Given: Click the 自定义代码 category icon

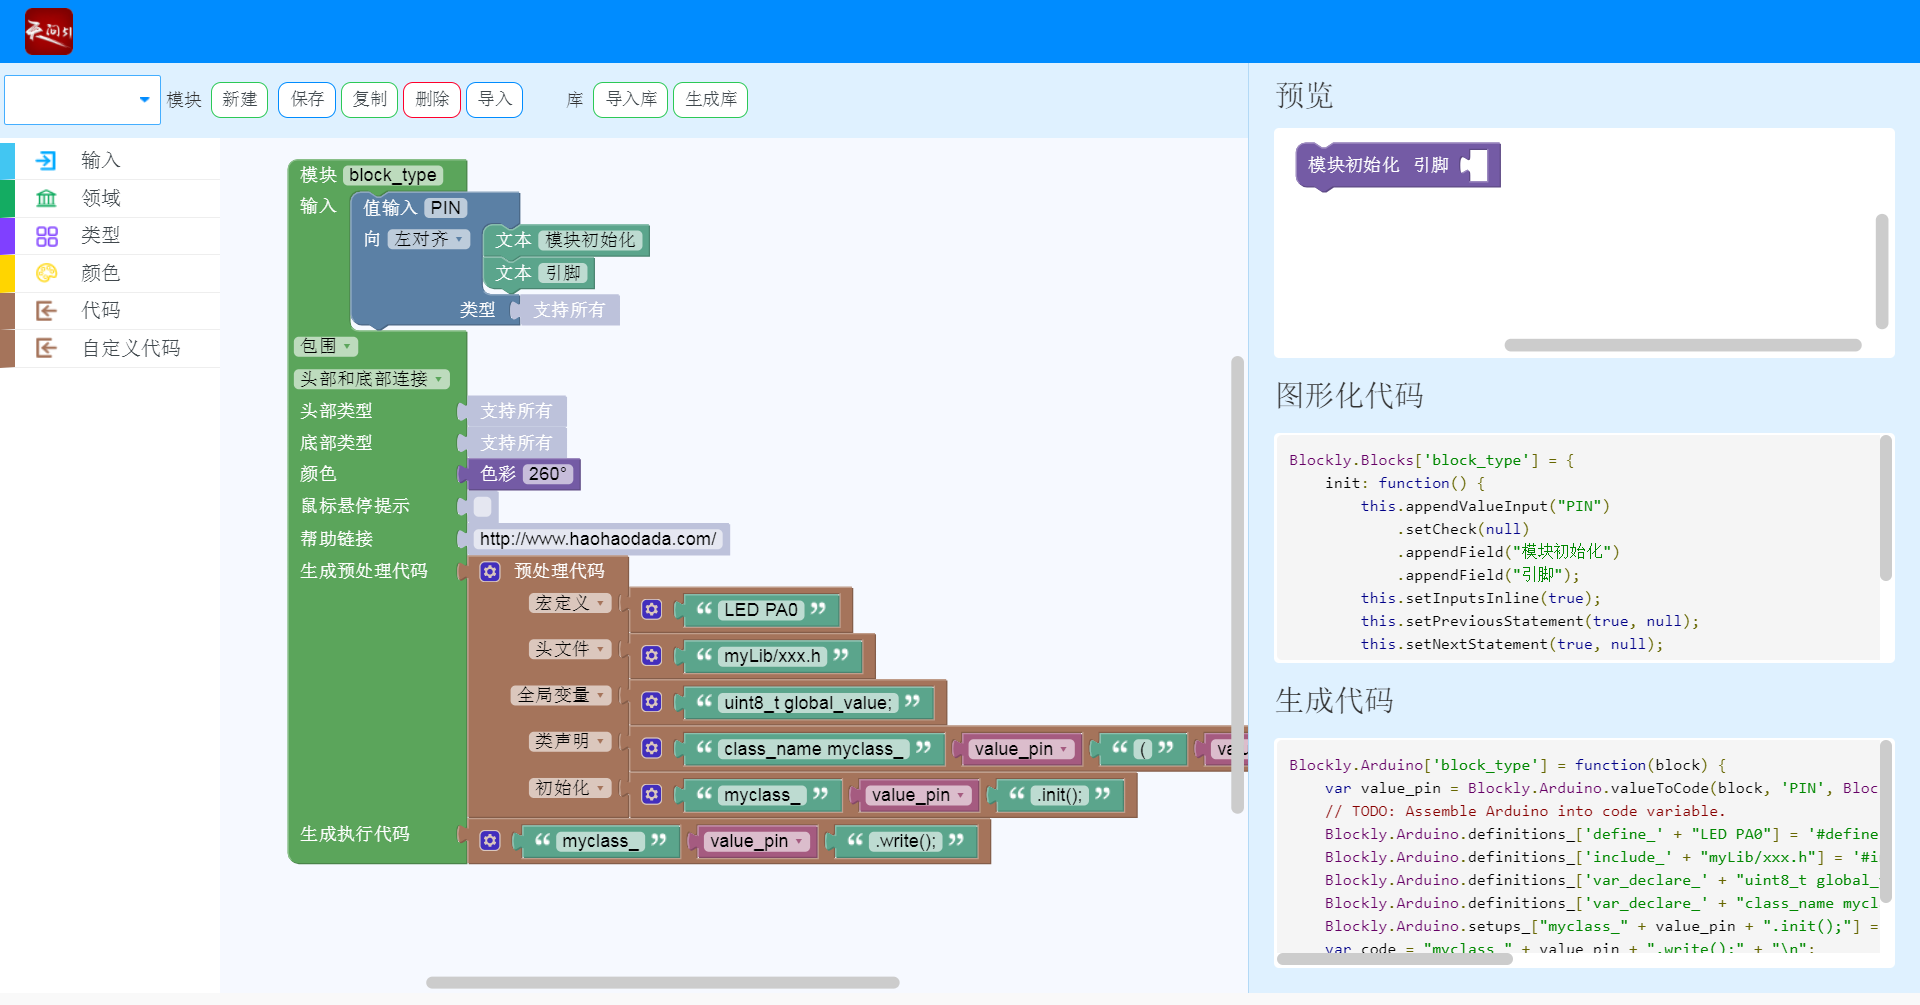Looking at the screenshot, I should [46, 348].
